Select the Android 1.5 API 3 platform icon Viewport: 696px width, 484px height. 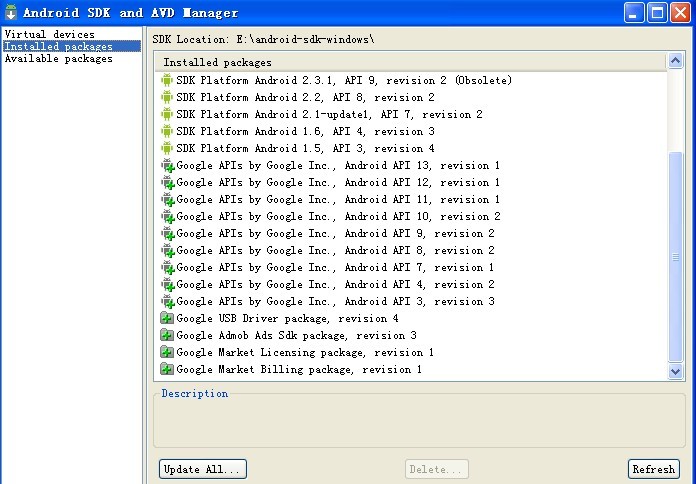167,148
